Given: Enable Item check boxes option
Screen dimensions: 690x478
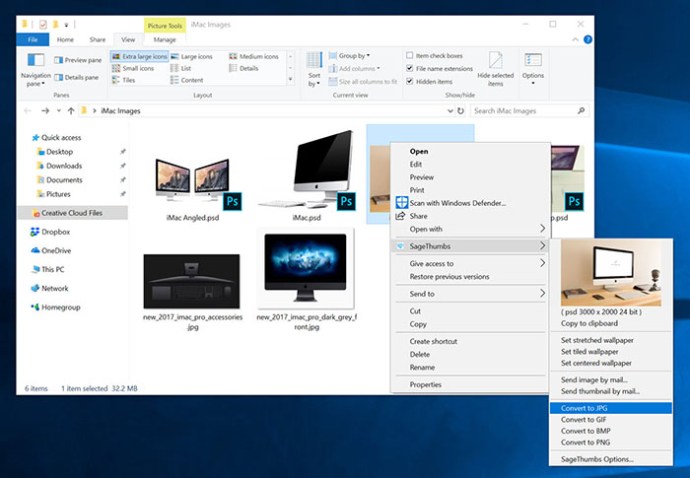Looking at the screenshot, I should tap(410, 55).
